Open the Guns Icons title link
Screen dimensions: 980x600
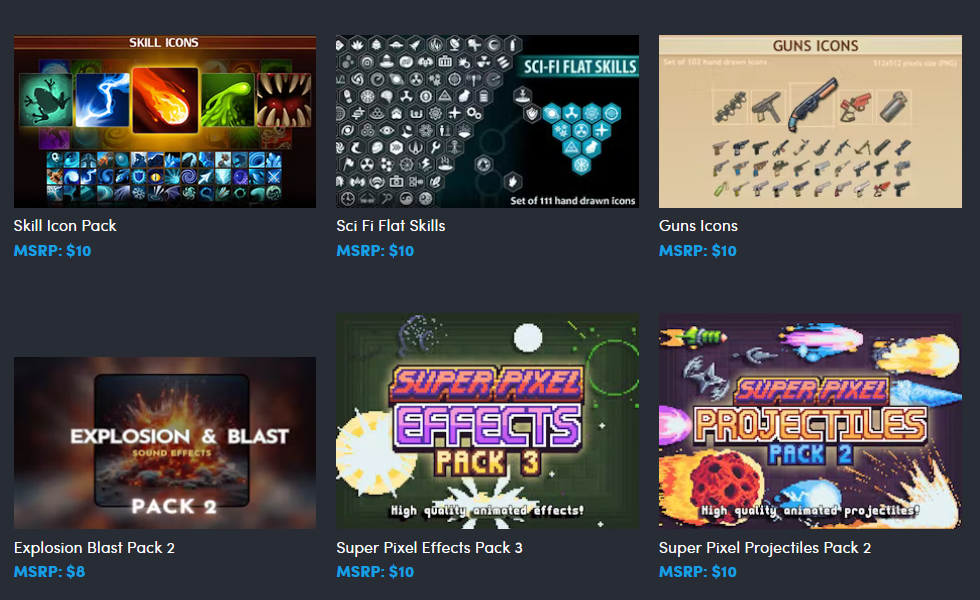click(698, 226)
